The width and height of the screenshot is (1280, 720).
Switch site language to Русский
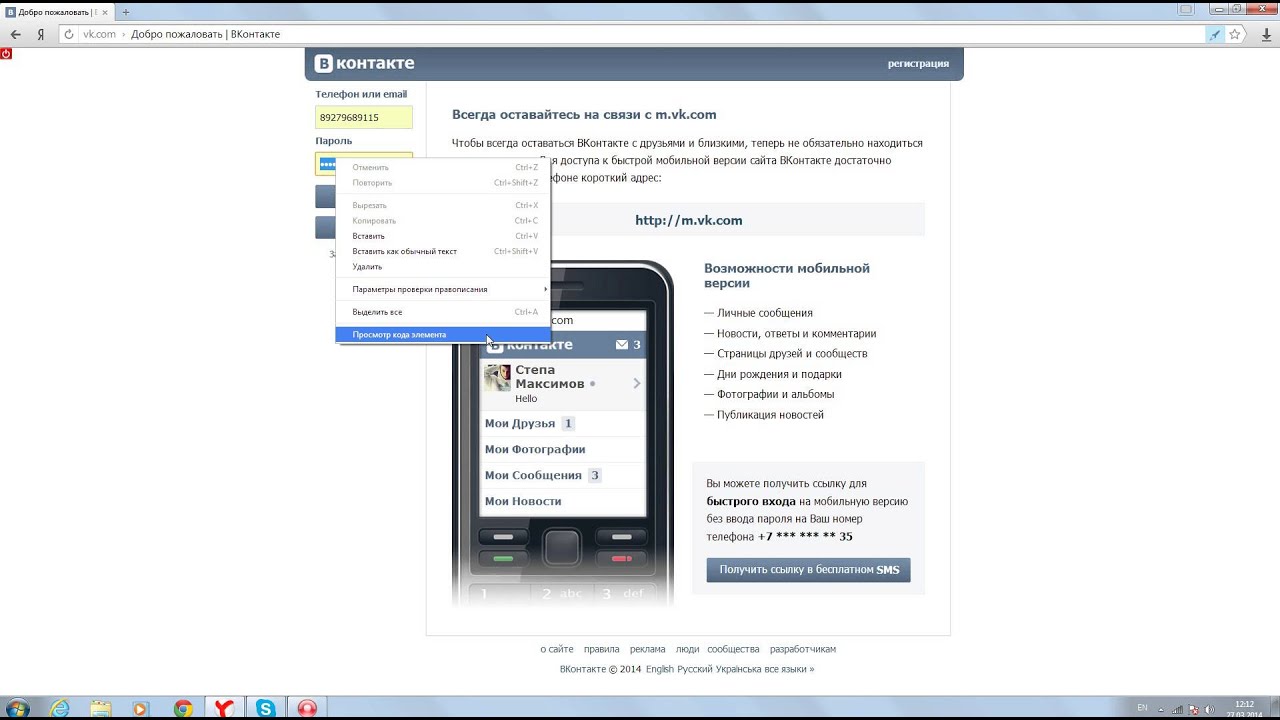695,669
